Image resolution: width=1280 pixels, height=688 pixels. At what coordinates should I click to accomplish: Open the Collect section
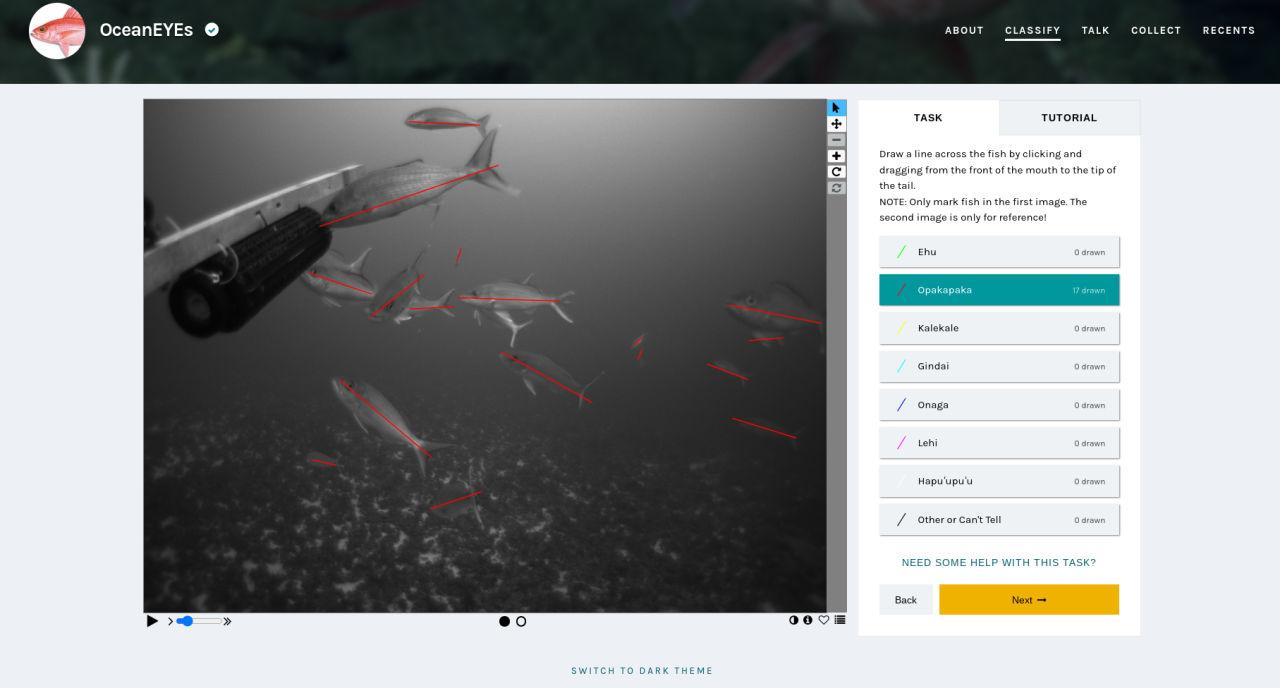(x=1156, y=30)
